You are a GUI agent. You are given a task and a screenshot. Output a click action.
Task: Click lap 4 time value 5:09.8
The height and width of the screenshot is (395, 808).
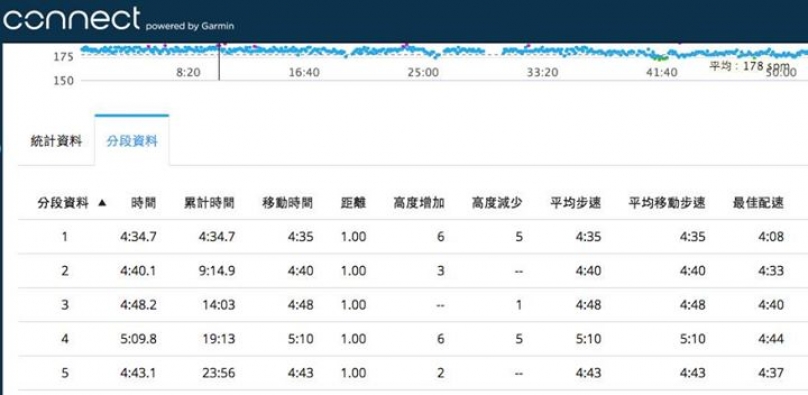[x=139, y=339]
